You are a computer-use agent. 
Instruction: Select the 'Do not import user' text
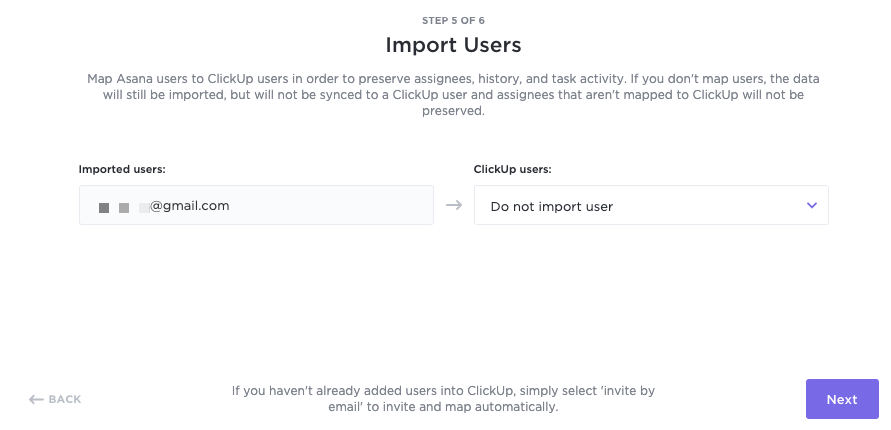point(551,206)
